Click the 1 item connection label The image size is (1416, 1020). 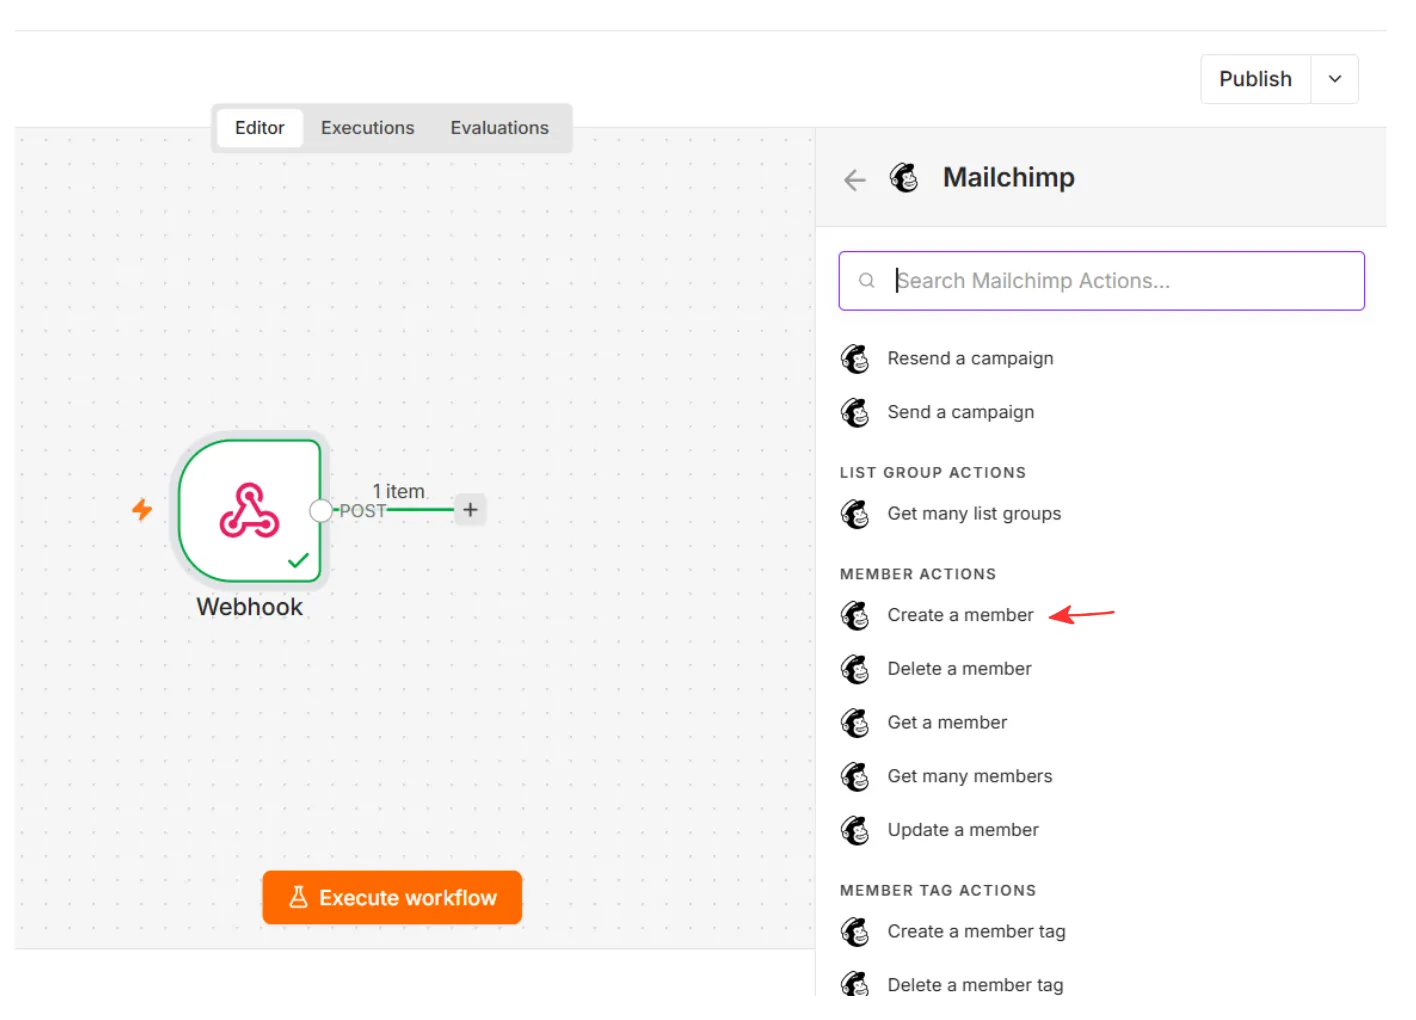399,491
